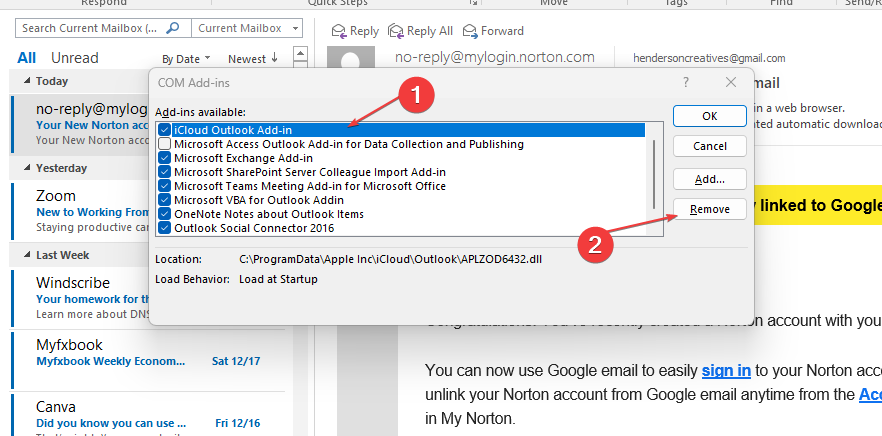
Task: Click the Reply All icon
Action: [396, 31]
